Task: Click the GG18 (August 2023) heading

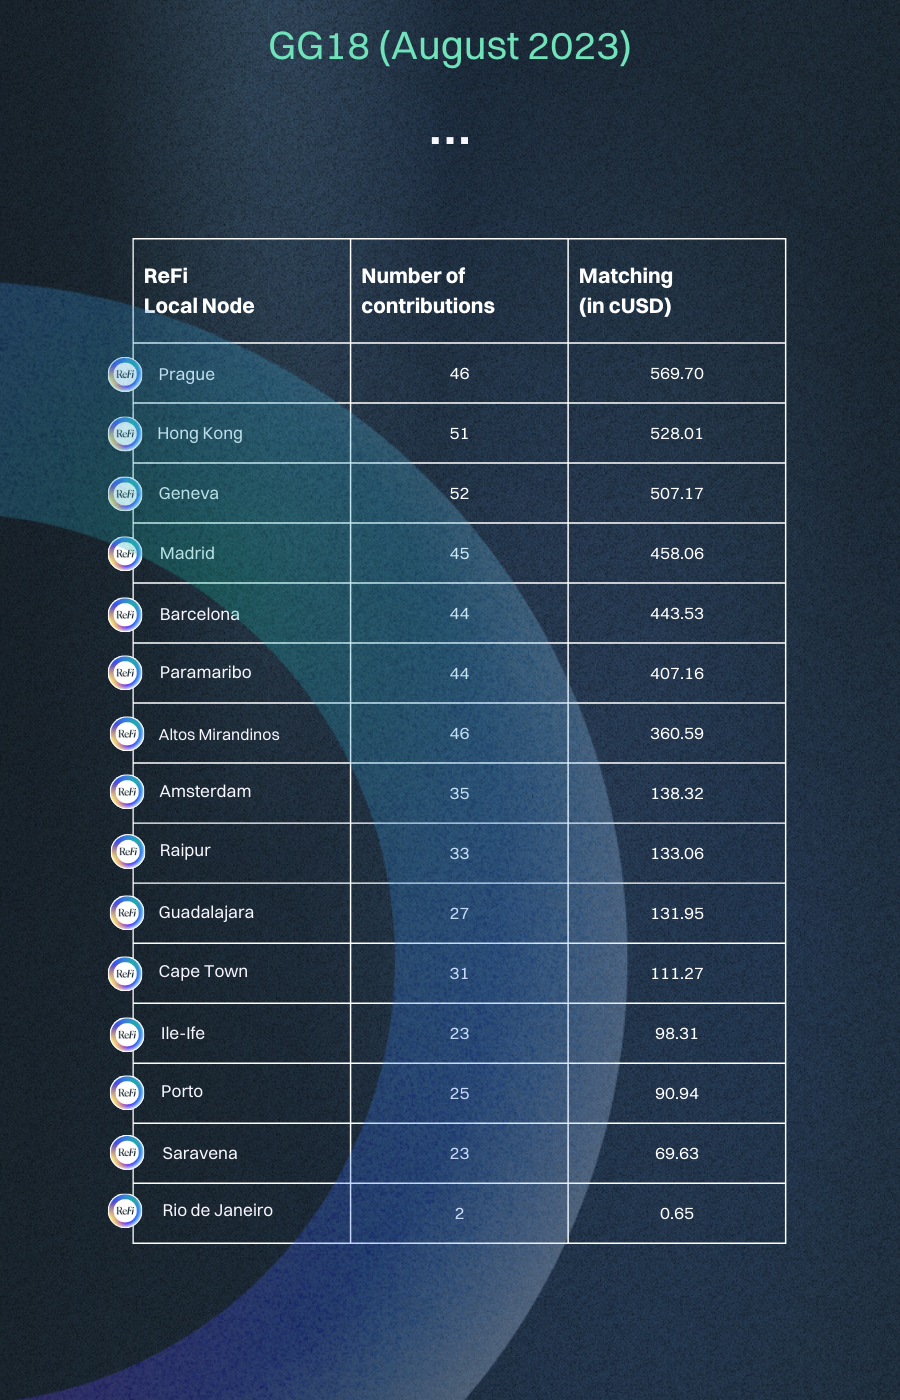Action: pos(450,47)
